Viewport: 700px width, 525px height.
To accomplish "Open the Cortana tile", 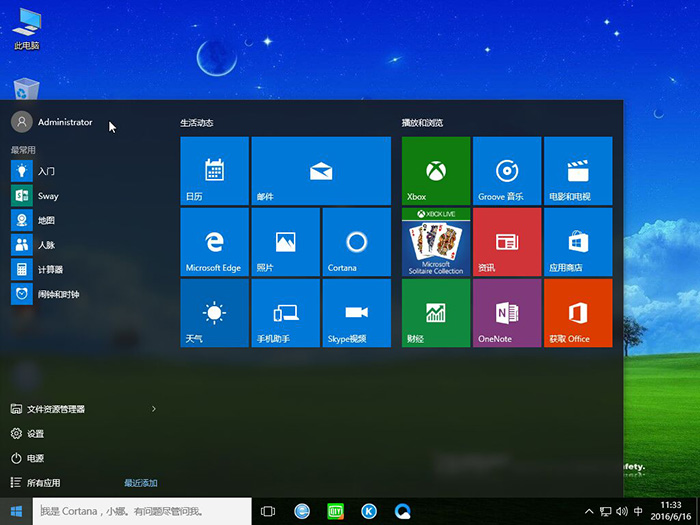I will click(356, 242).
